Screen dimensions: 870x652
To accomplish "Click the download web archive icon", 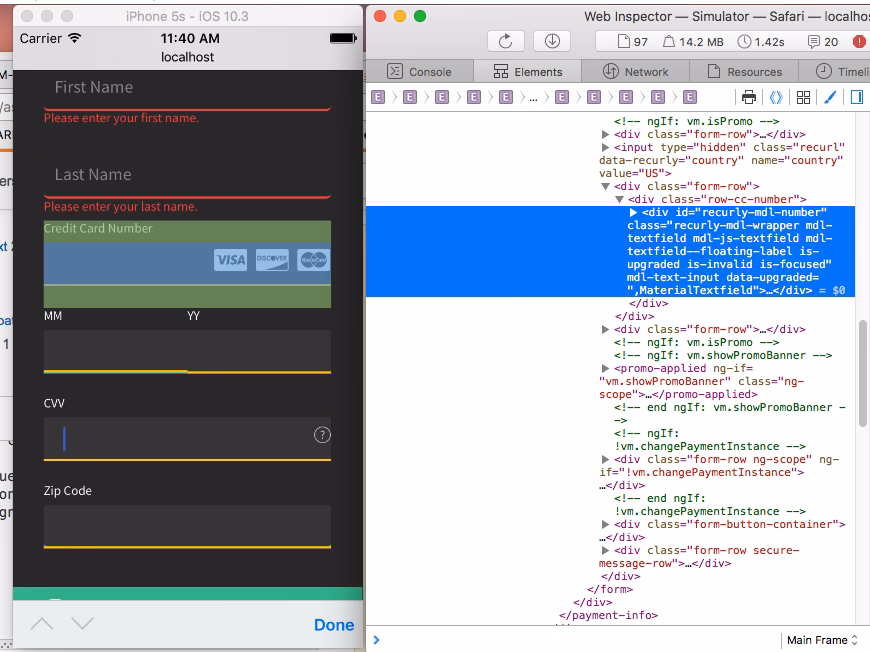I will pyautogui.click(x=551, y=41).
